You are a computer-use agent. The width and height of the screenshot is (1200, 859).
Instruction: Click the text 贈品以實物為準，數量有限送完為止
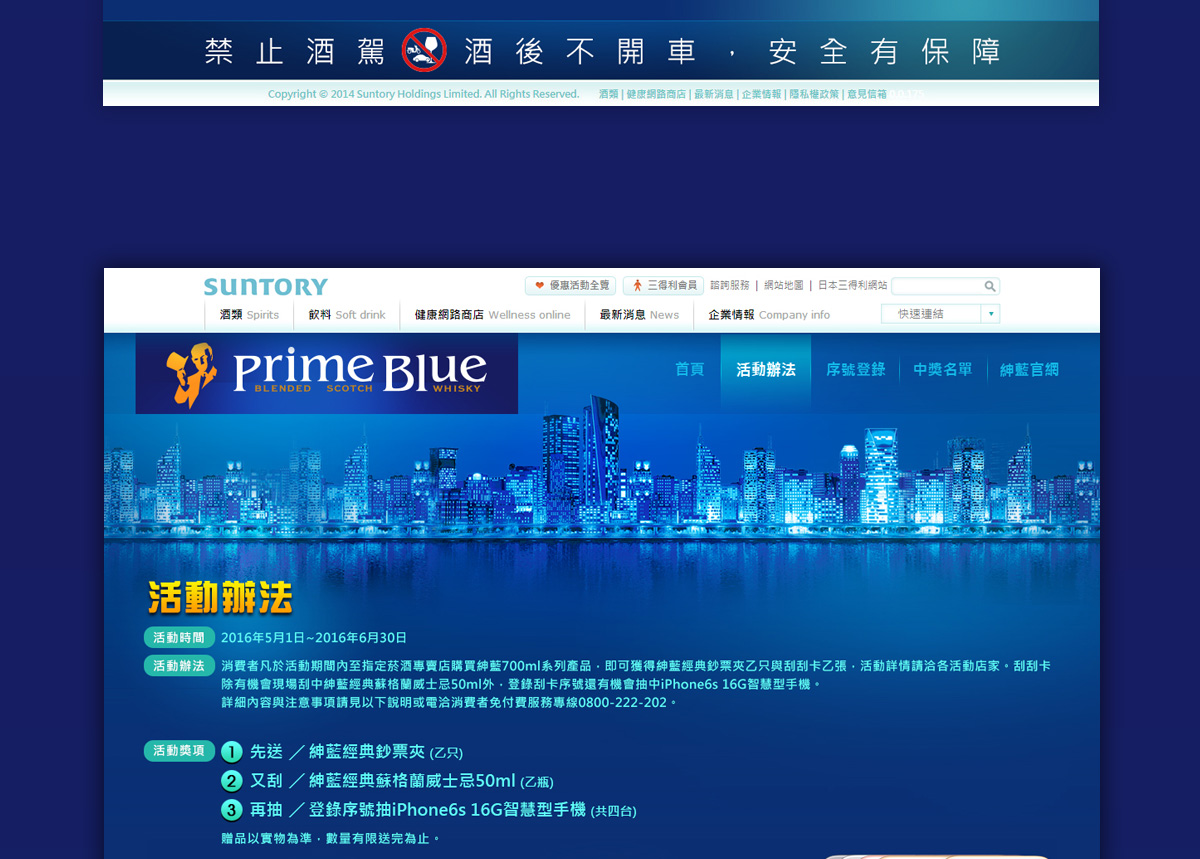point(331,838)
